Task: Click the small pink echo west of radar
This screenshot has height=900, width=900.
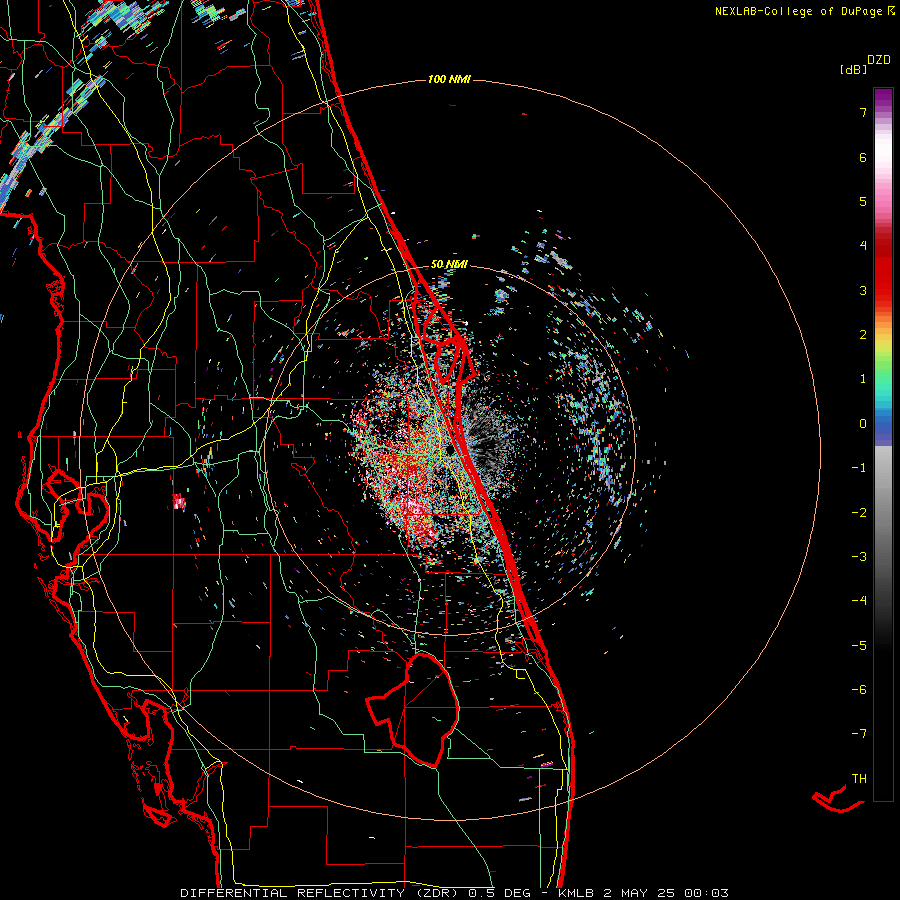Action: pos(180,502)
